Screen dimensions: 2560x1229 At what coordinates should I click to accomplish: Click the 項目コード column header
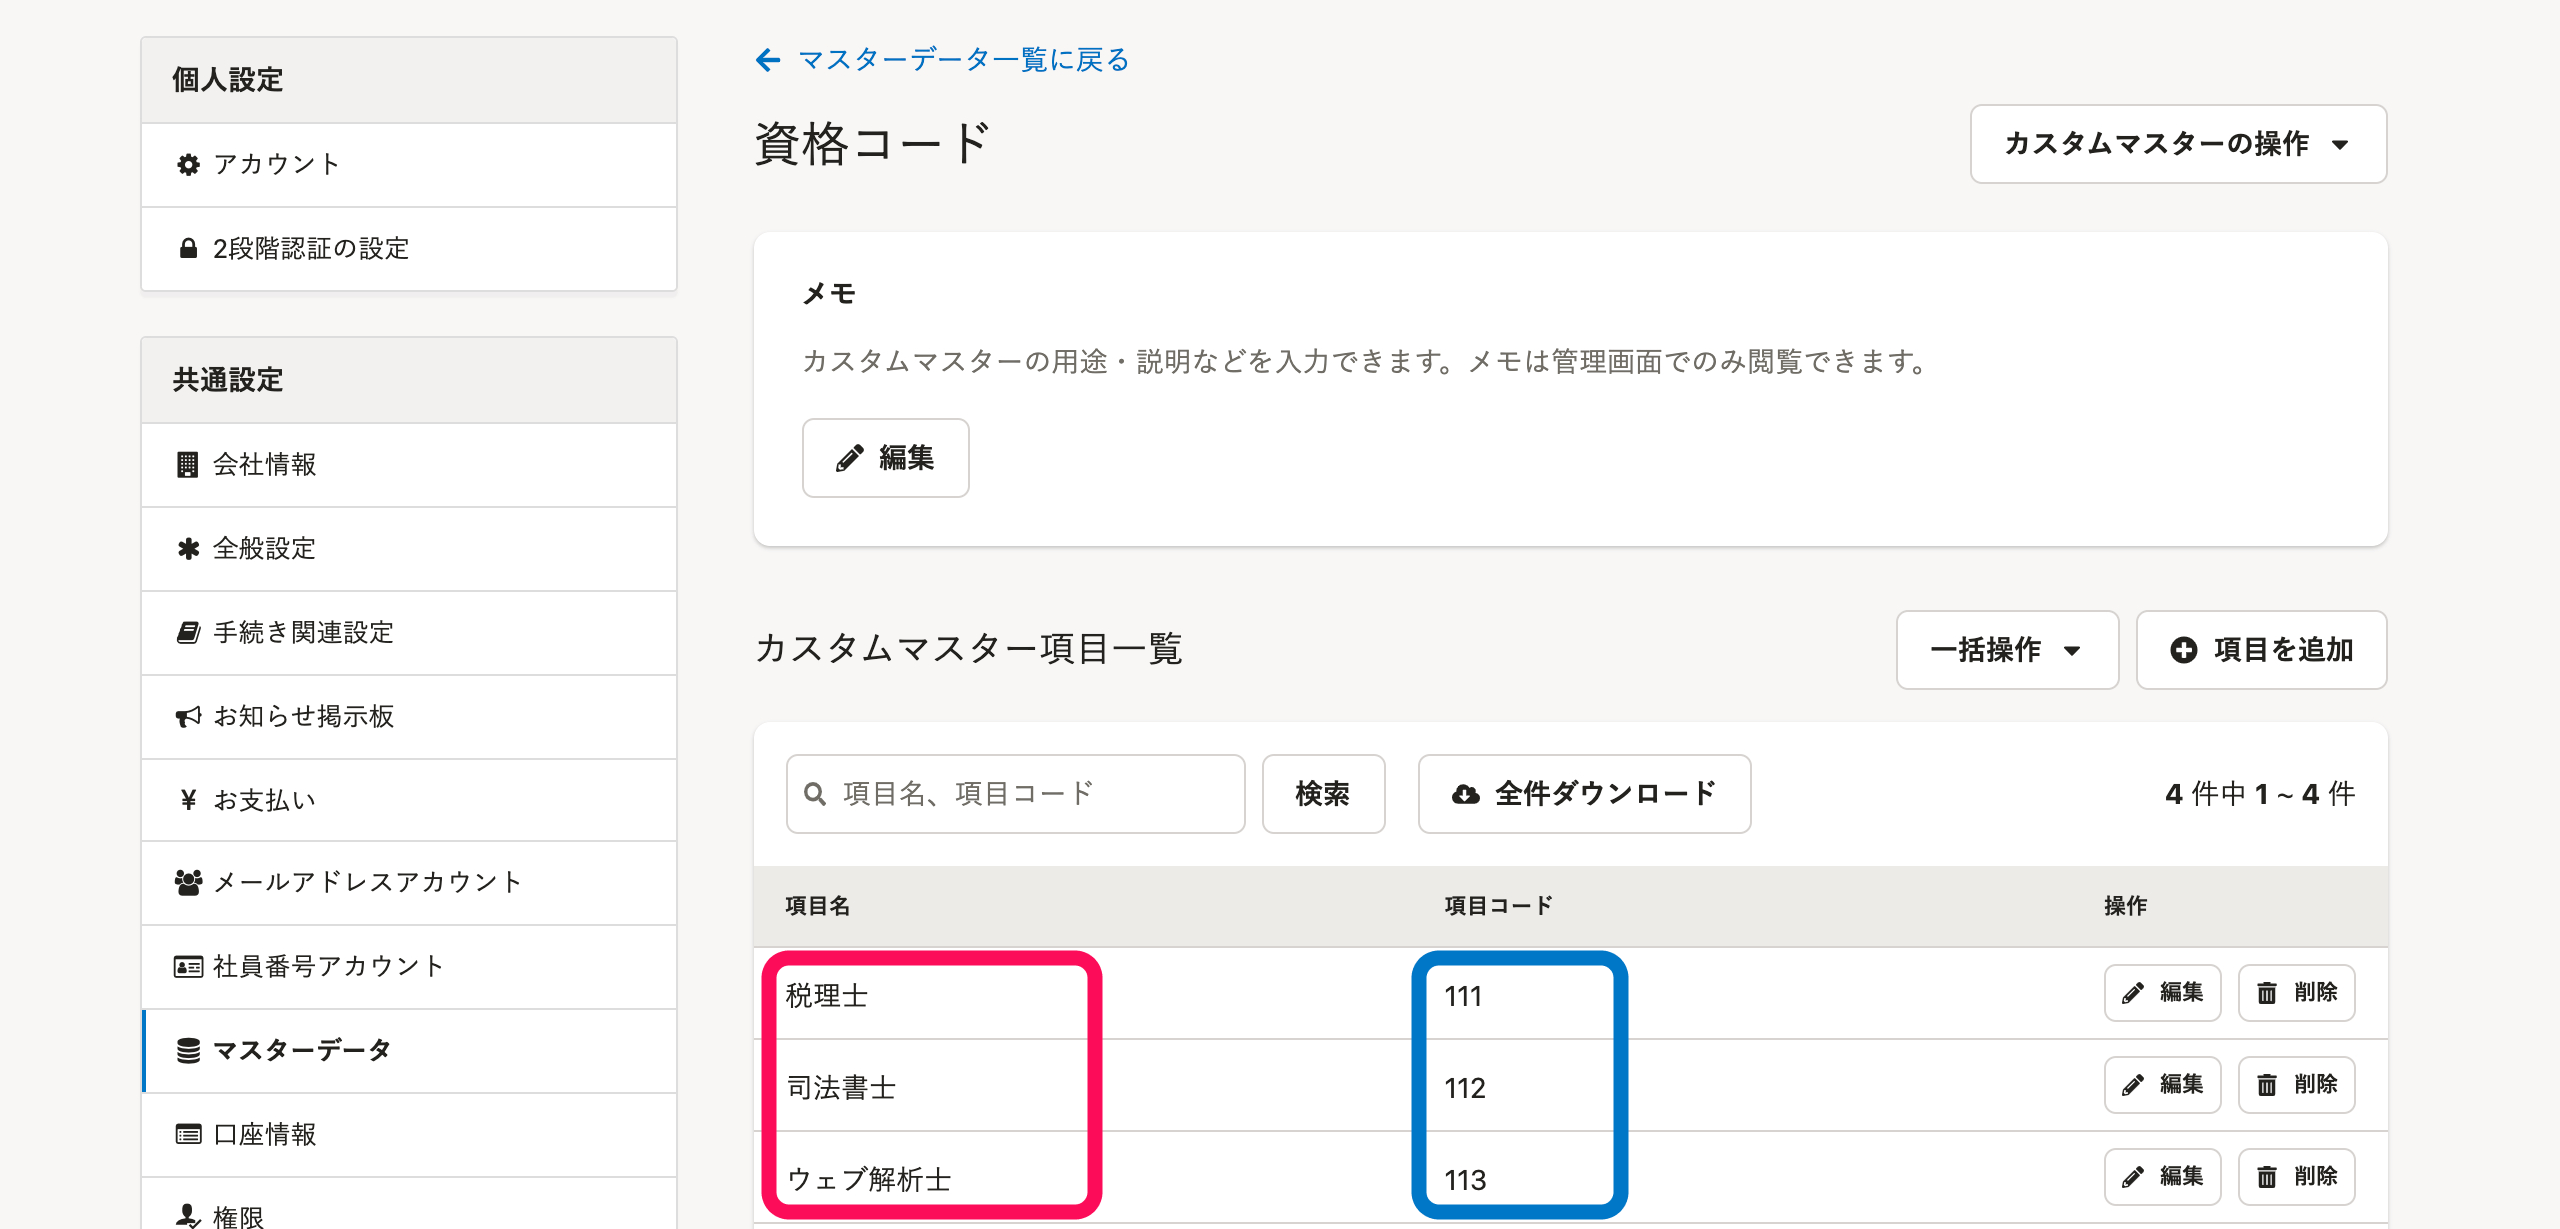pyautogui.click(x=1498, y=906)
